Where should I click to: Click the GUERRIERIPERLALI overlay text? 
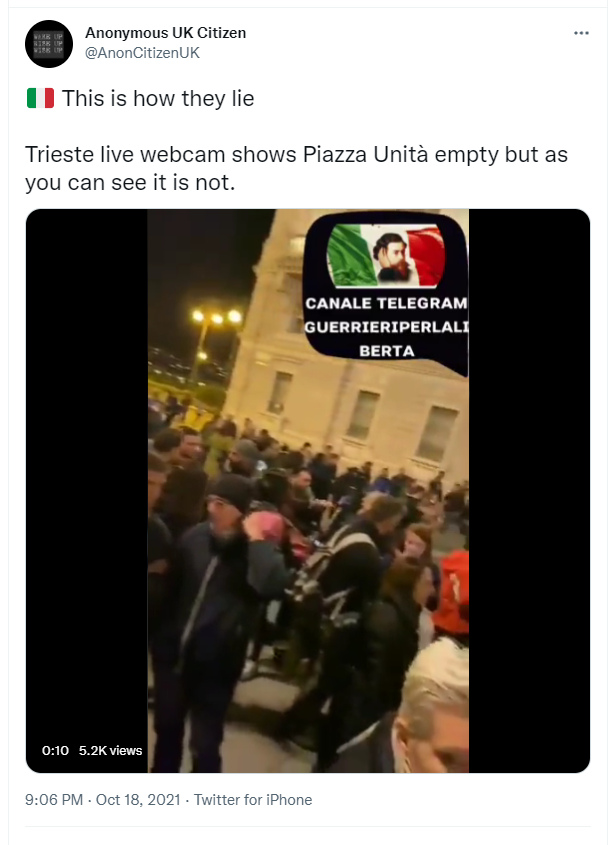[x=386, y=327]
